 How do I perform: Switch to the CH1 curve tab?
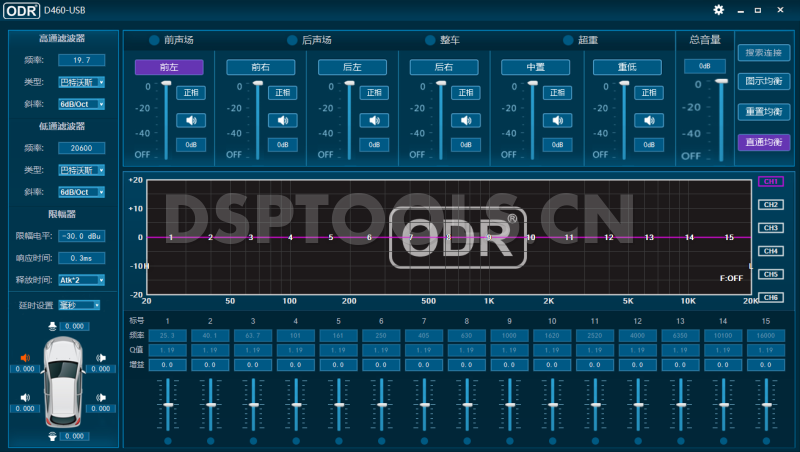pyautogui.click(x=770, y=182)
